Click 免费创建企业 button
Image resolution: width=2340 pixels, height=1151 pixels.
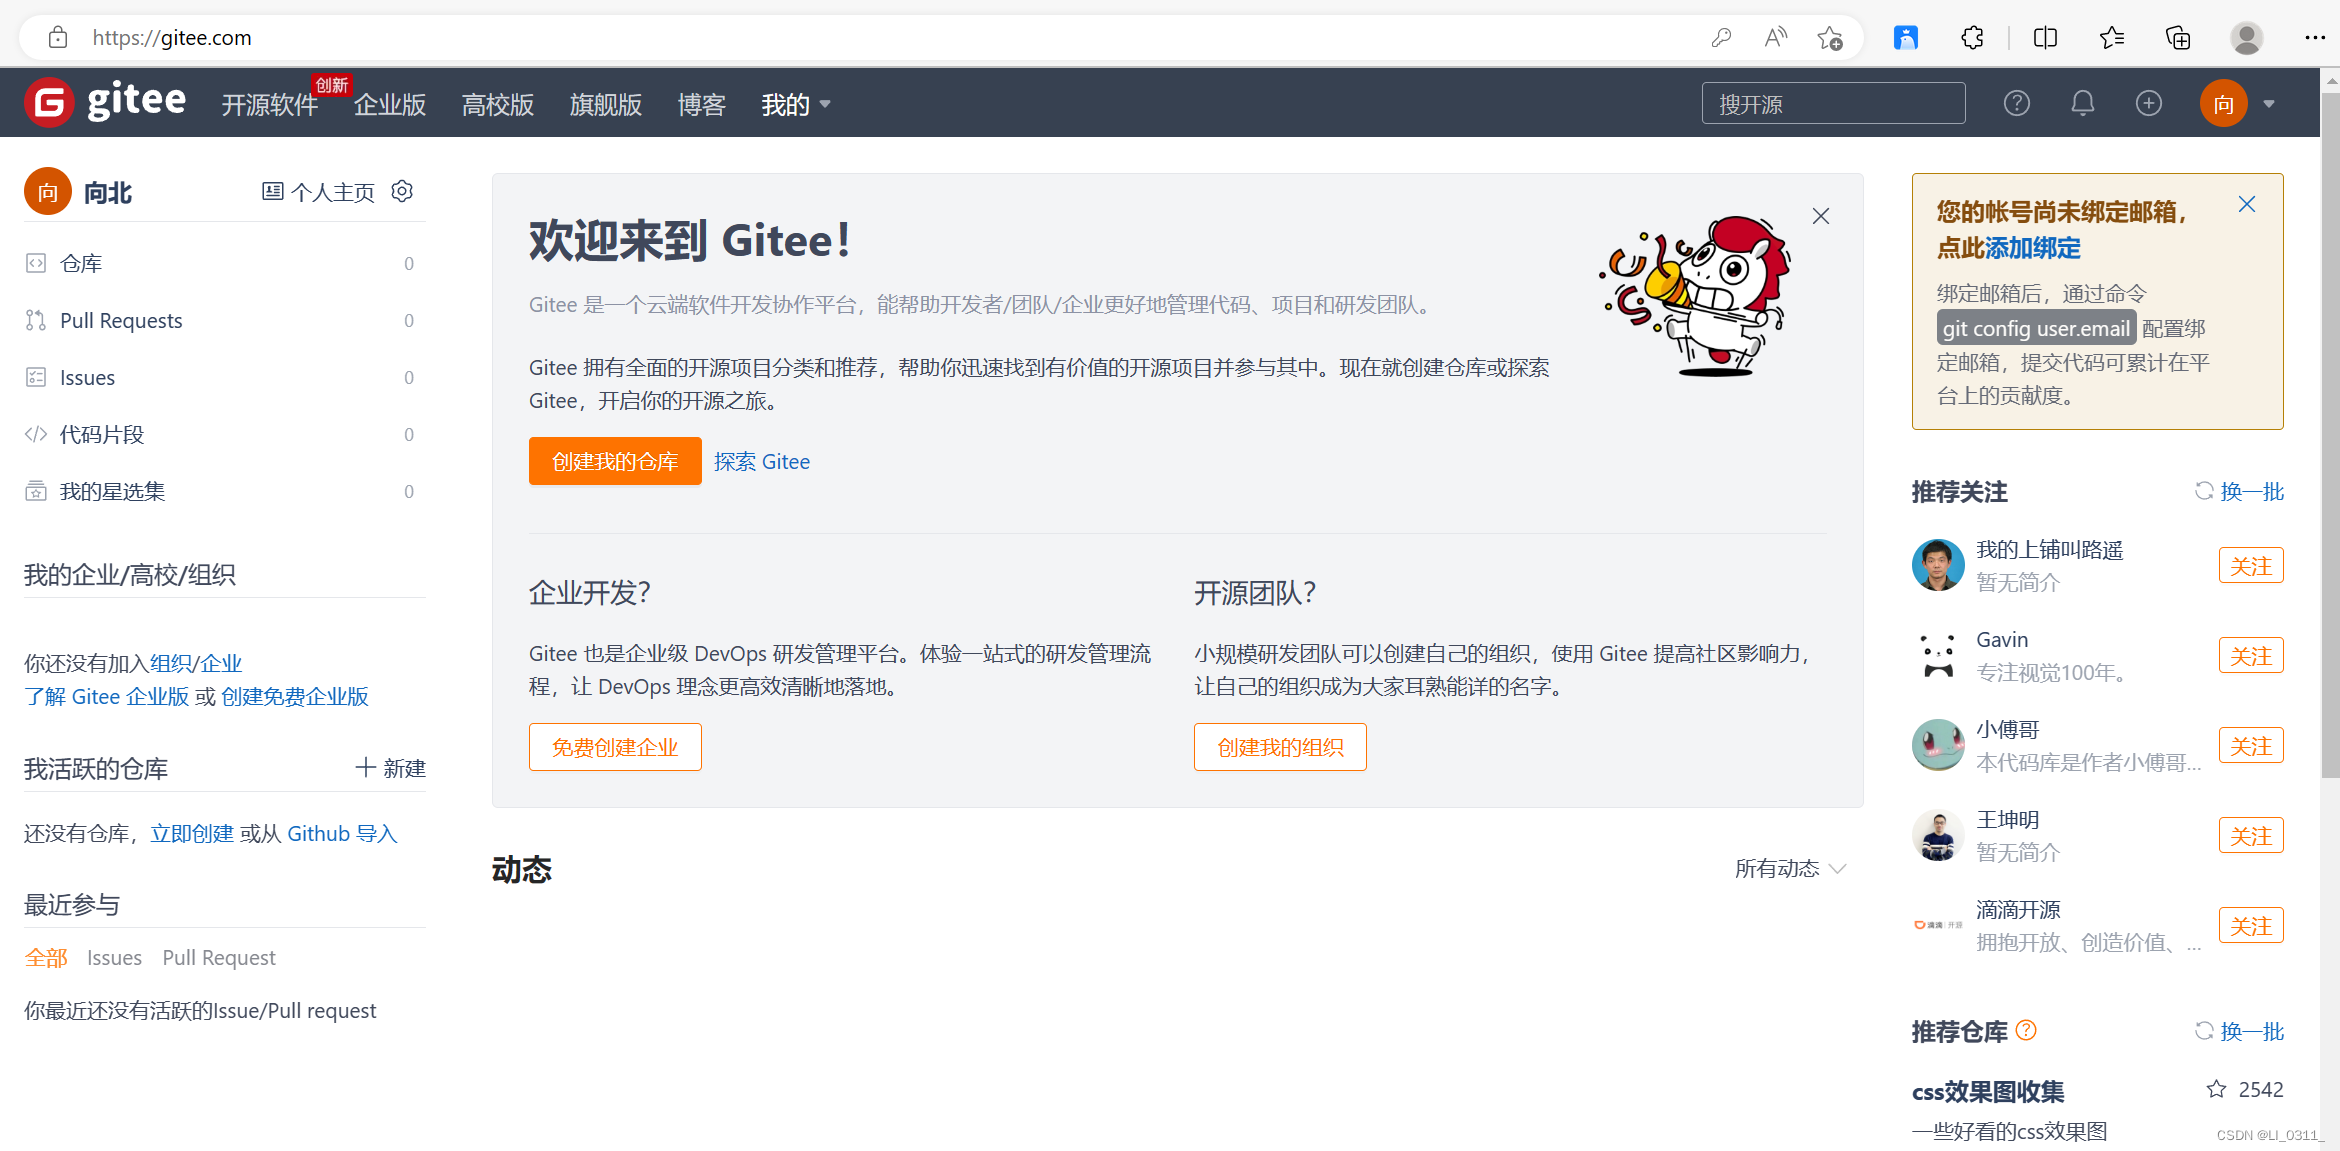pyautogui.click(x=615, y=747)
